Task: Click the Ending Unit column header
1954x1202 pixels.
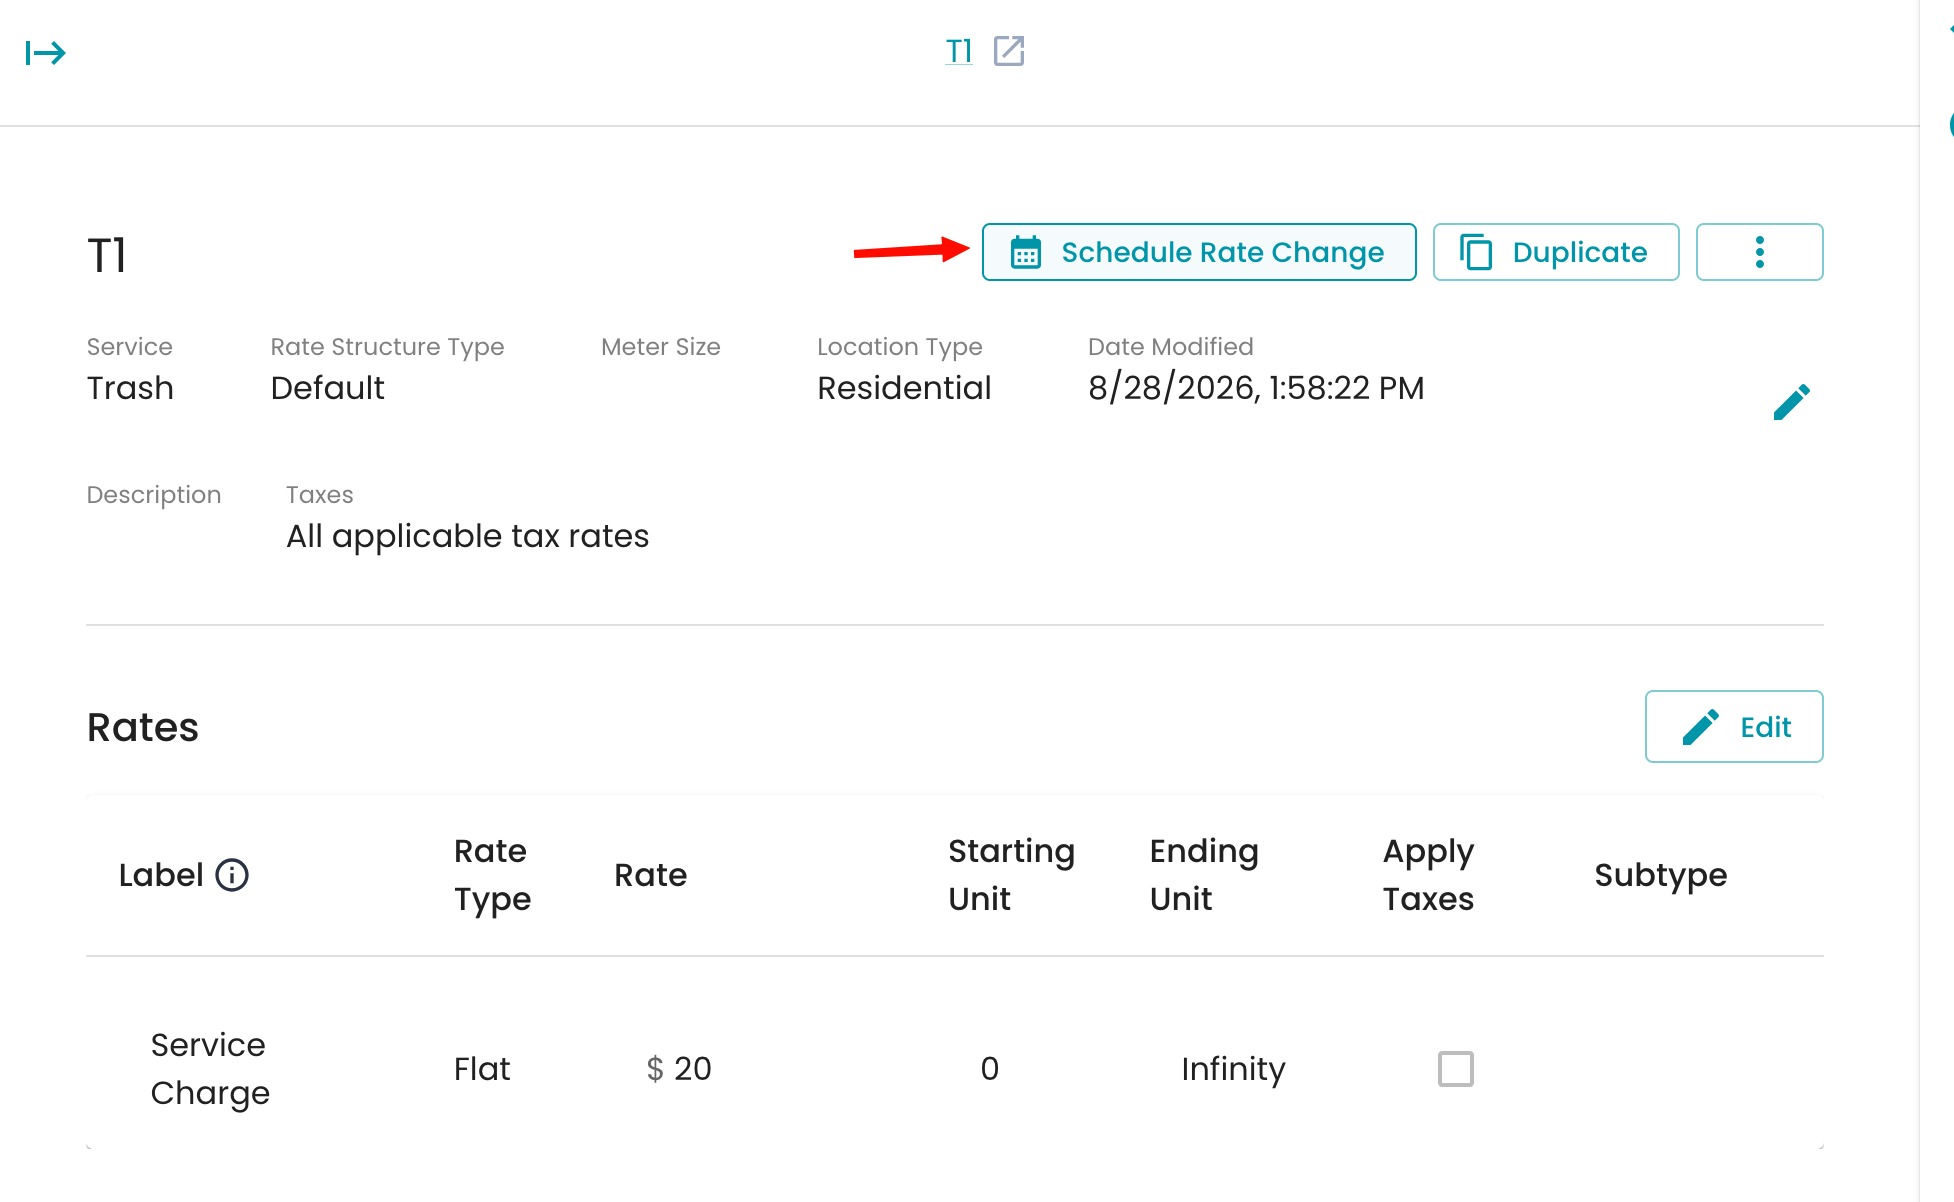Action: coord(1204,875)
